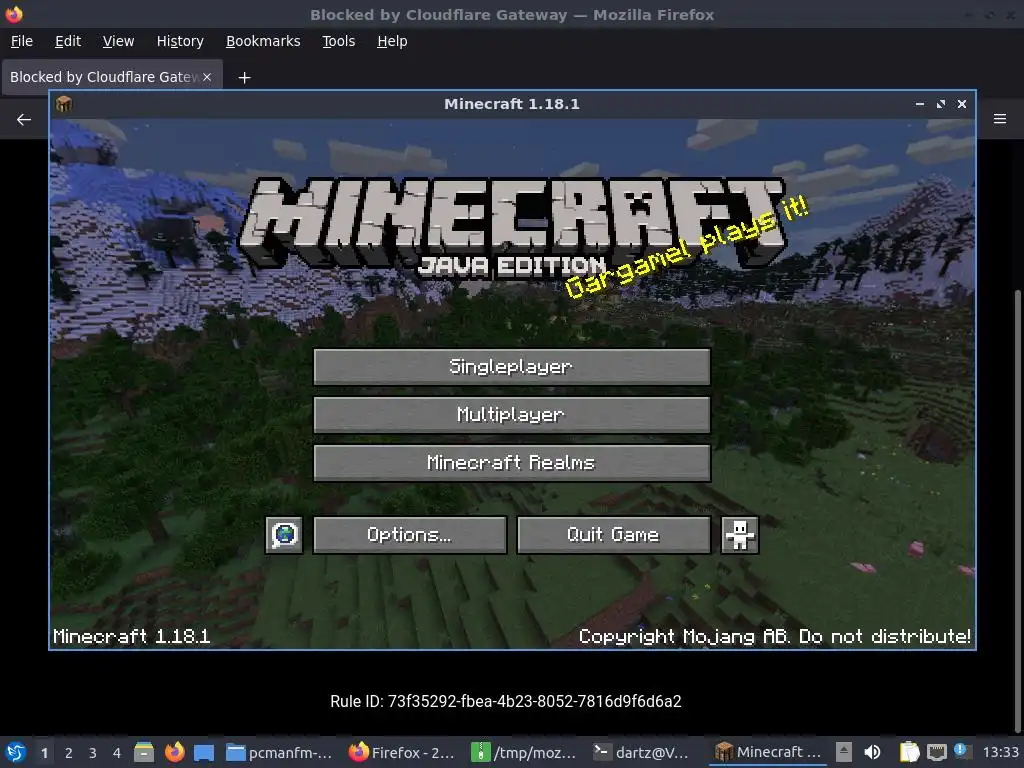This screenshot has height=768, width=1024.
Task: Click Rule ID text on blocked page
Action: coord(505,701)
